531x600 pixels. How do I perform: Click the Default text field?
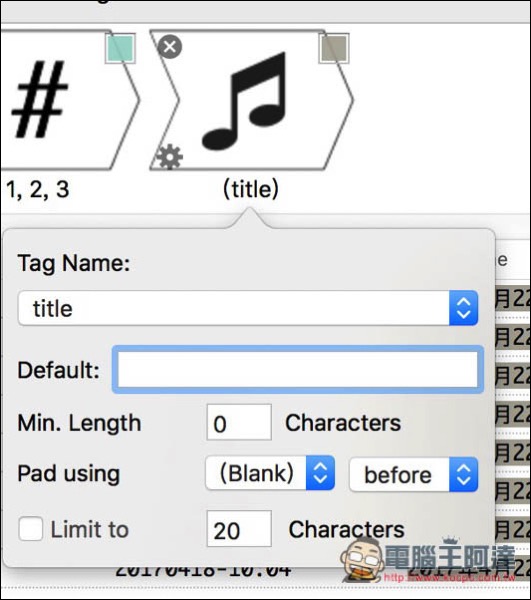click(298, 370)
